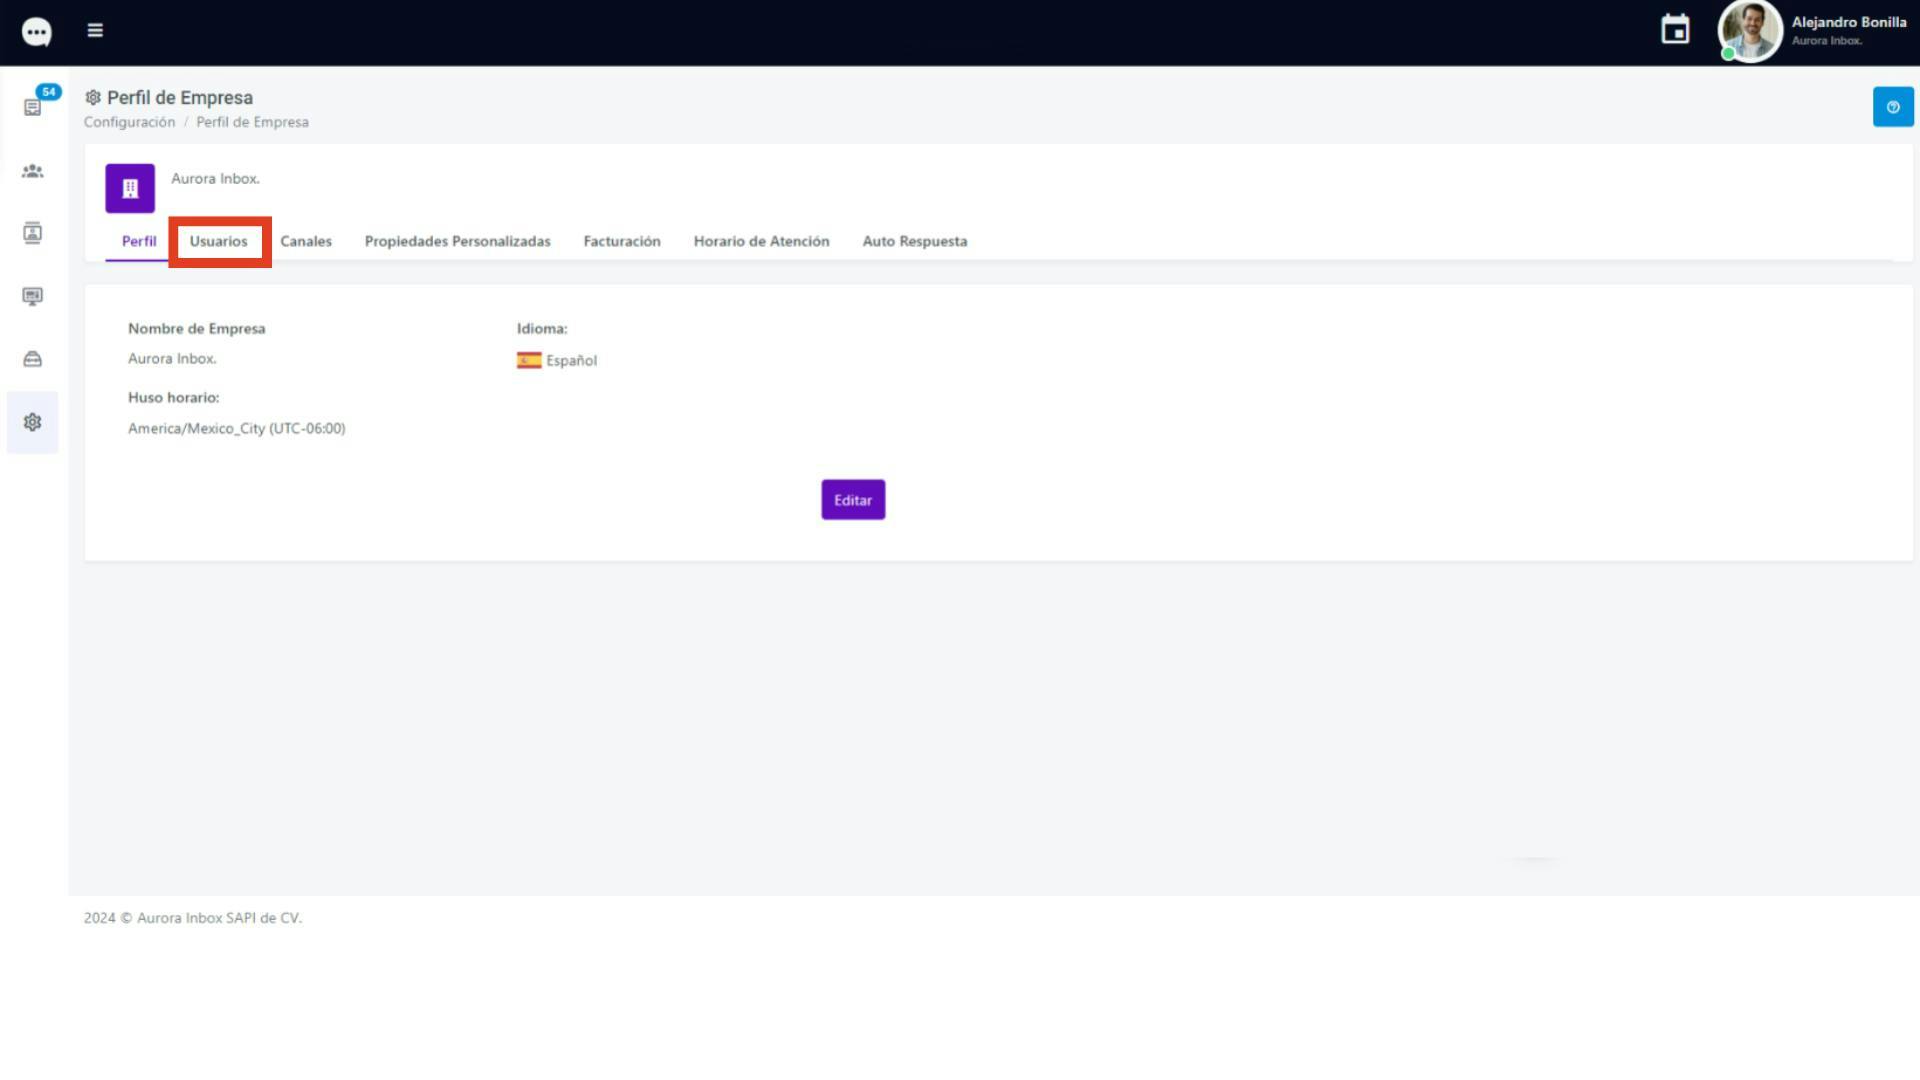Screen dimensions: 1920x1080
Task: Select the Español language value
Action: [x=571, y=361]
